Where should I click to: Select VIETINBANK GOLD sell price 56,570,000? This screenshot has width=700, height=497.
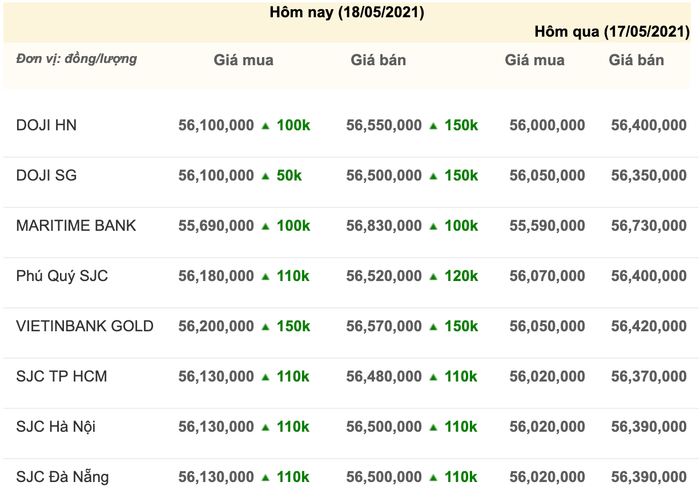[384, 326]
